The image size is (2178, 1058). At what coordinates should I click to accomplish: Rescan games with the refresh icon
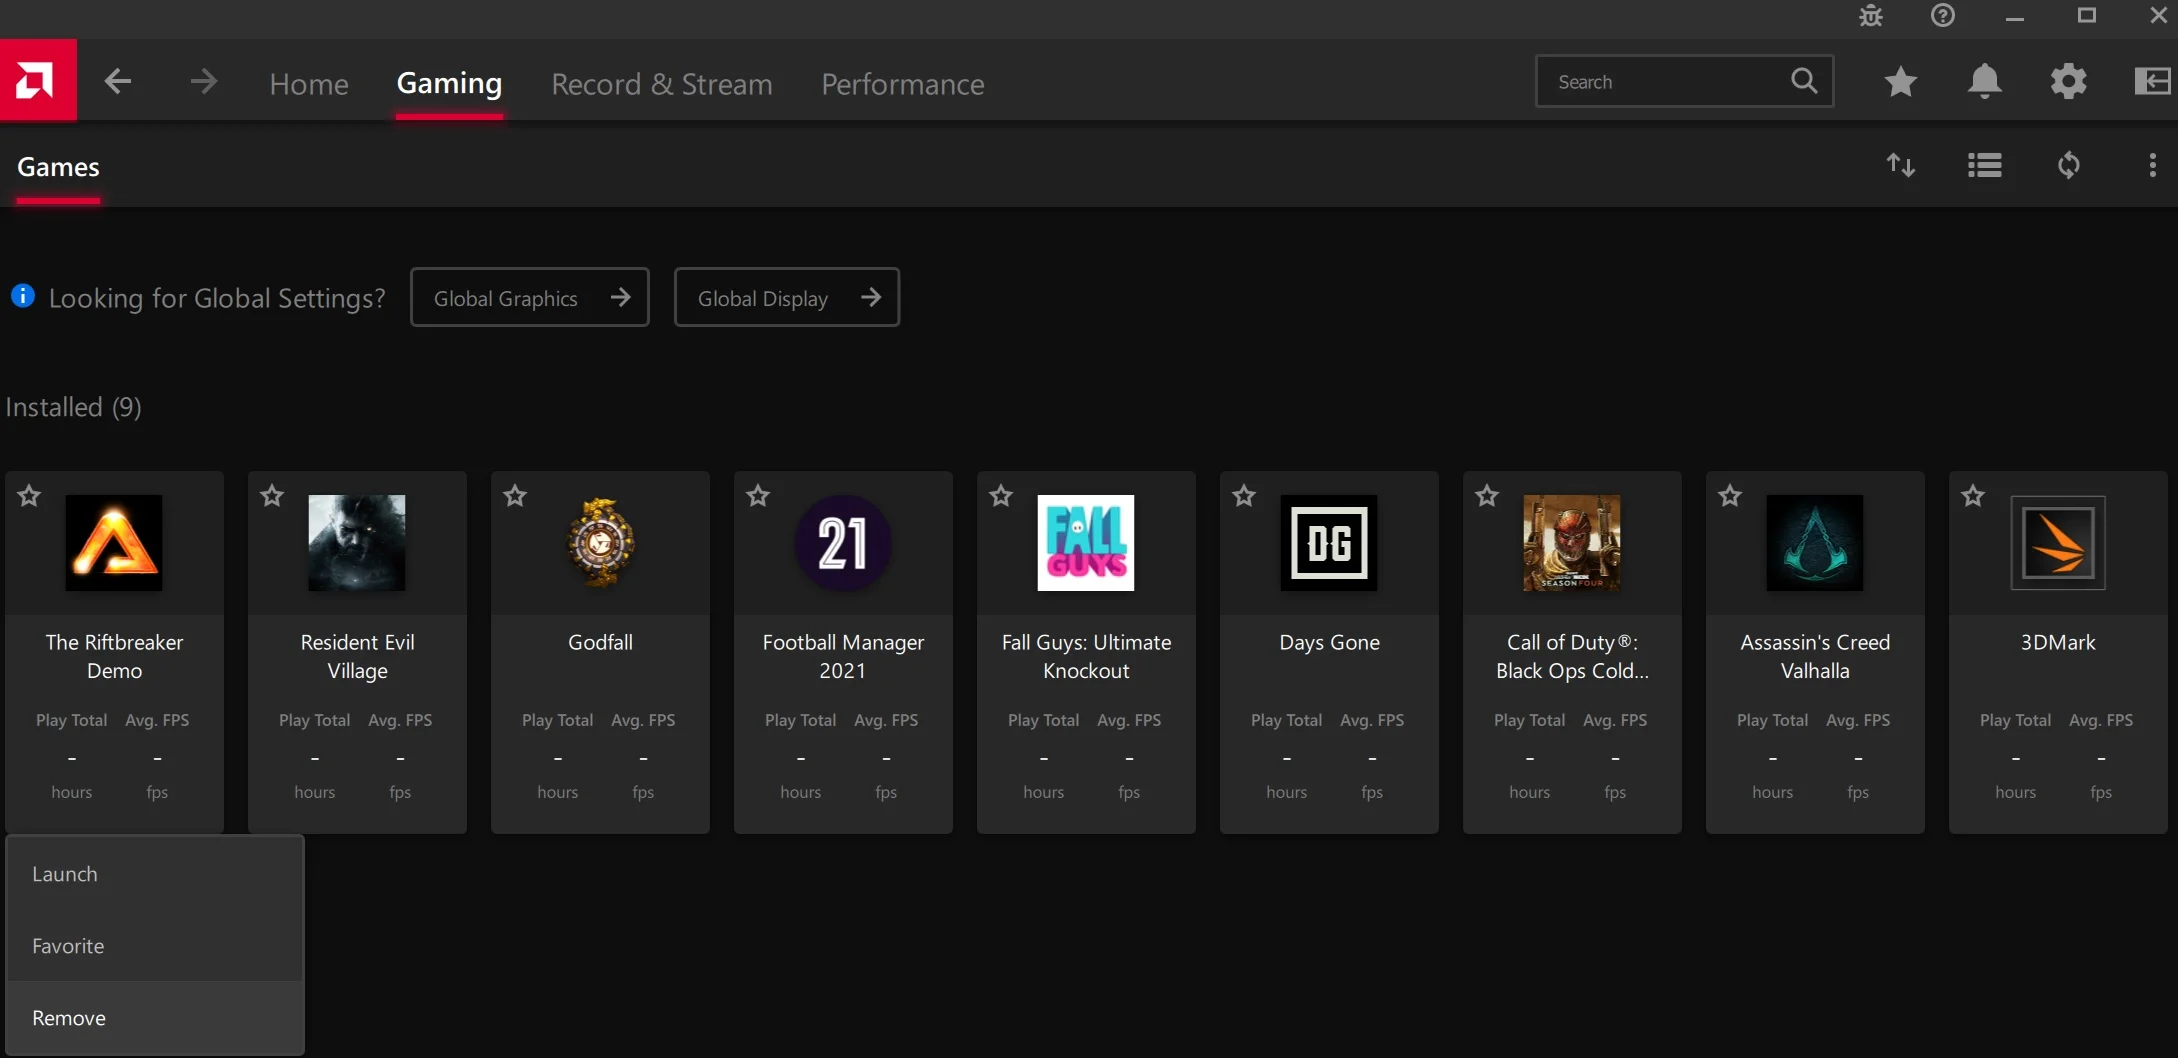coord(2068,165)
